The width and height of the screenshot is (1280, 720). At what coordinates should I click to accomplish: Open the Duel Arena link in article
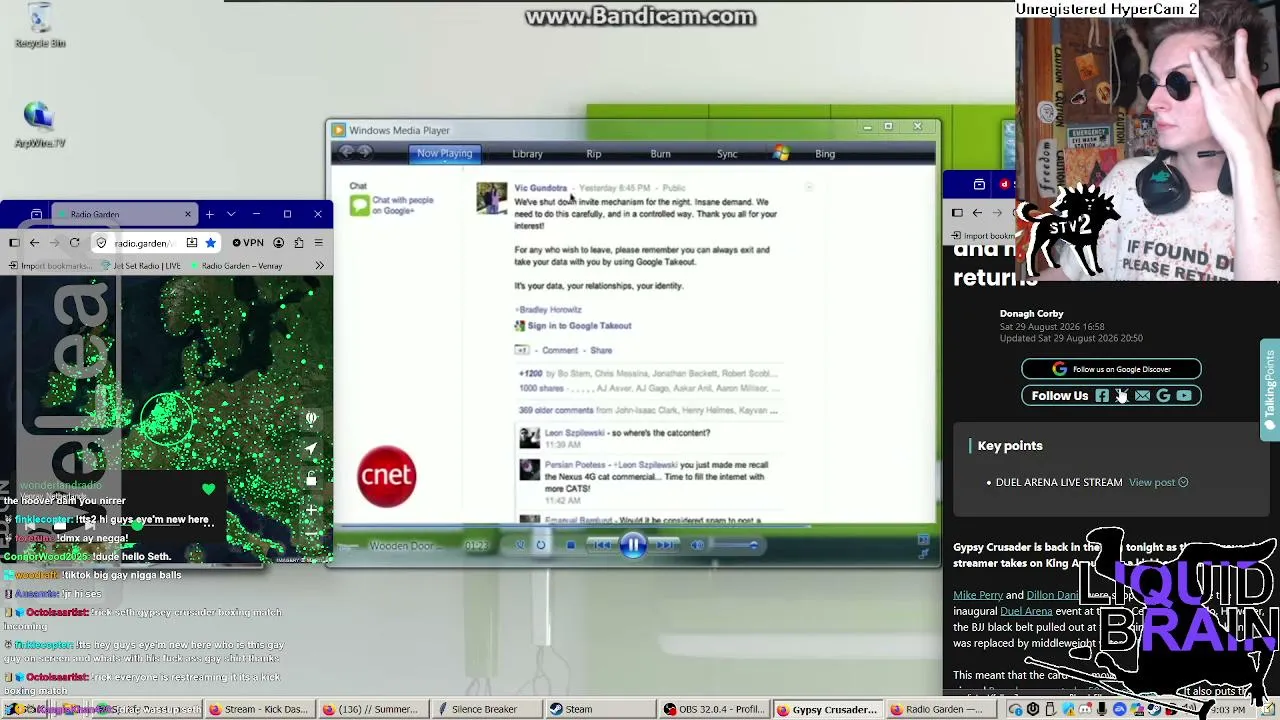(1026, 611)
